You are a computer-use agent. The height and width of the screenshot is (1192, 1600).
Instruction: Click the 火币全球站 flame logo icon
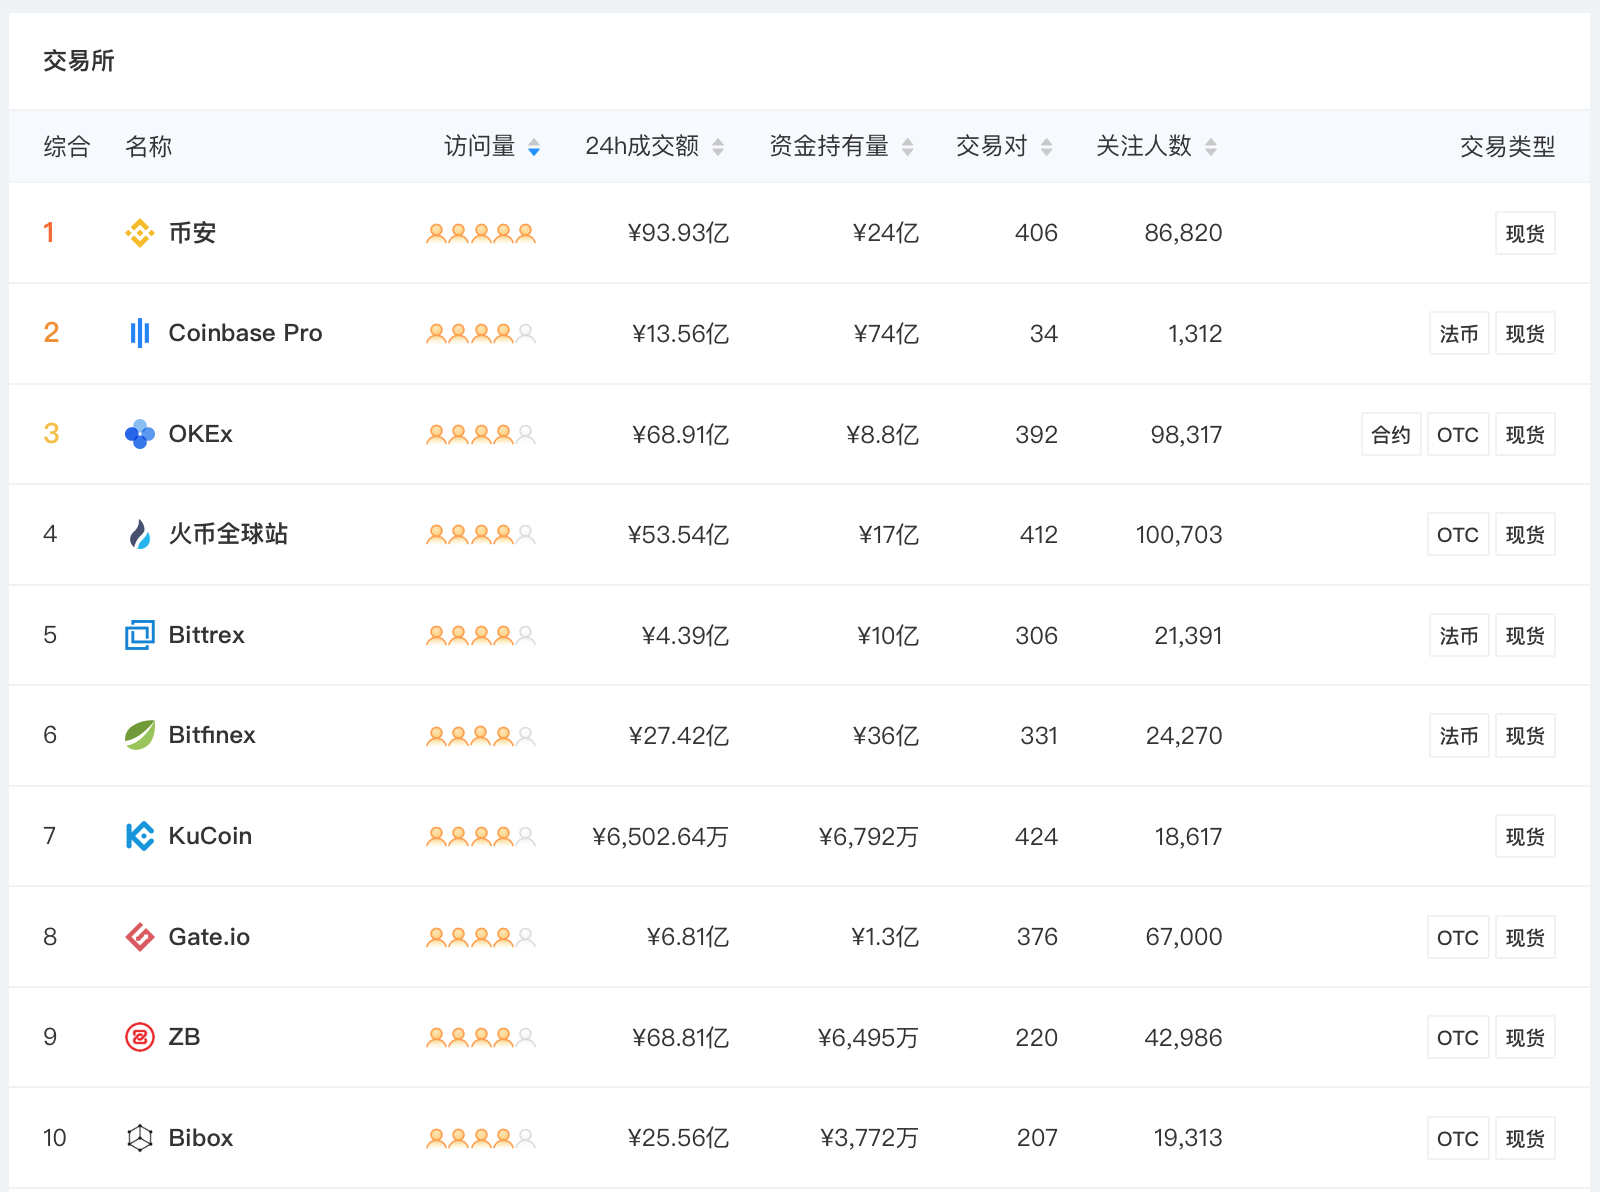(x=140, y=534)
